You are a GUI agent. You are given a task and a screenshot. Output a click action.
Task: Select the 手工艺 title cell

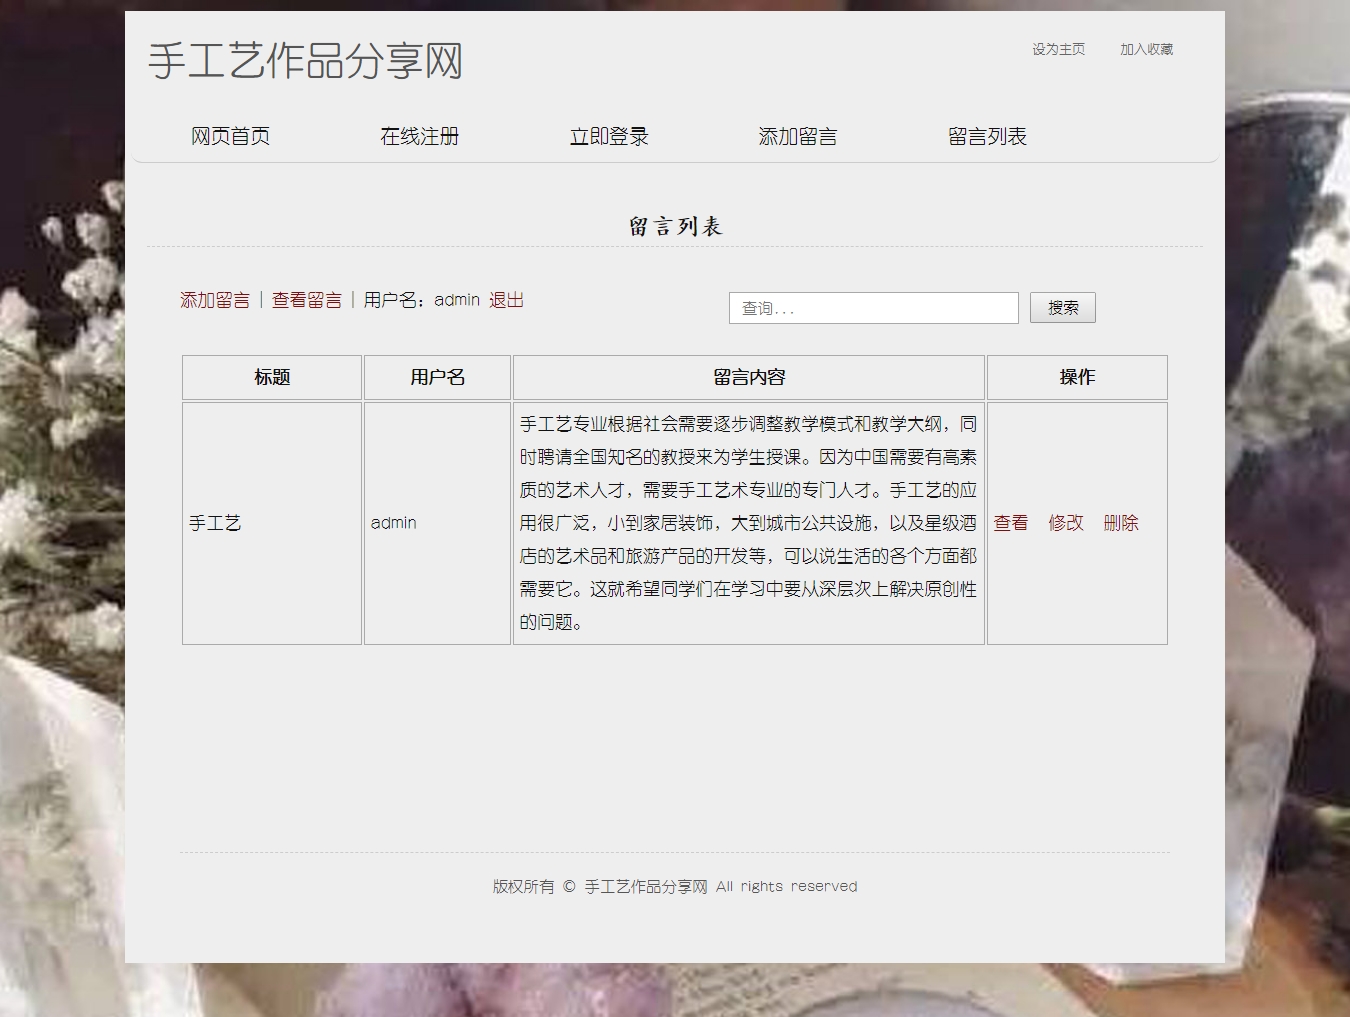pyautogui.click(x=272, y=523)
